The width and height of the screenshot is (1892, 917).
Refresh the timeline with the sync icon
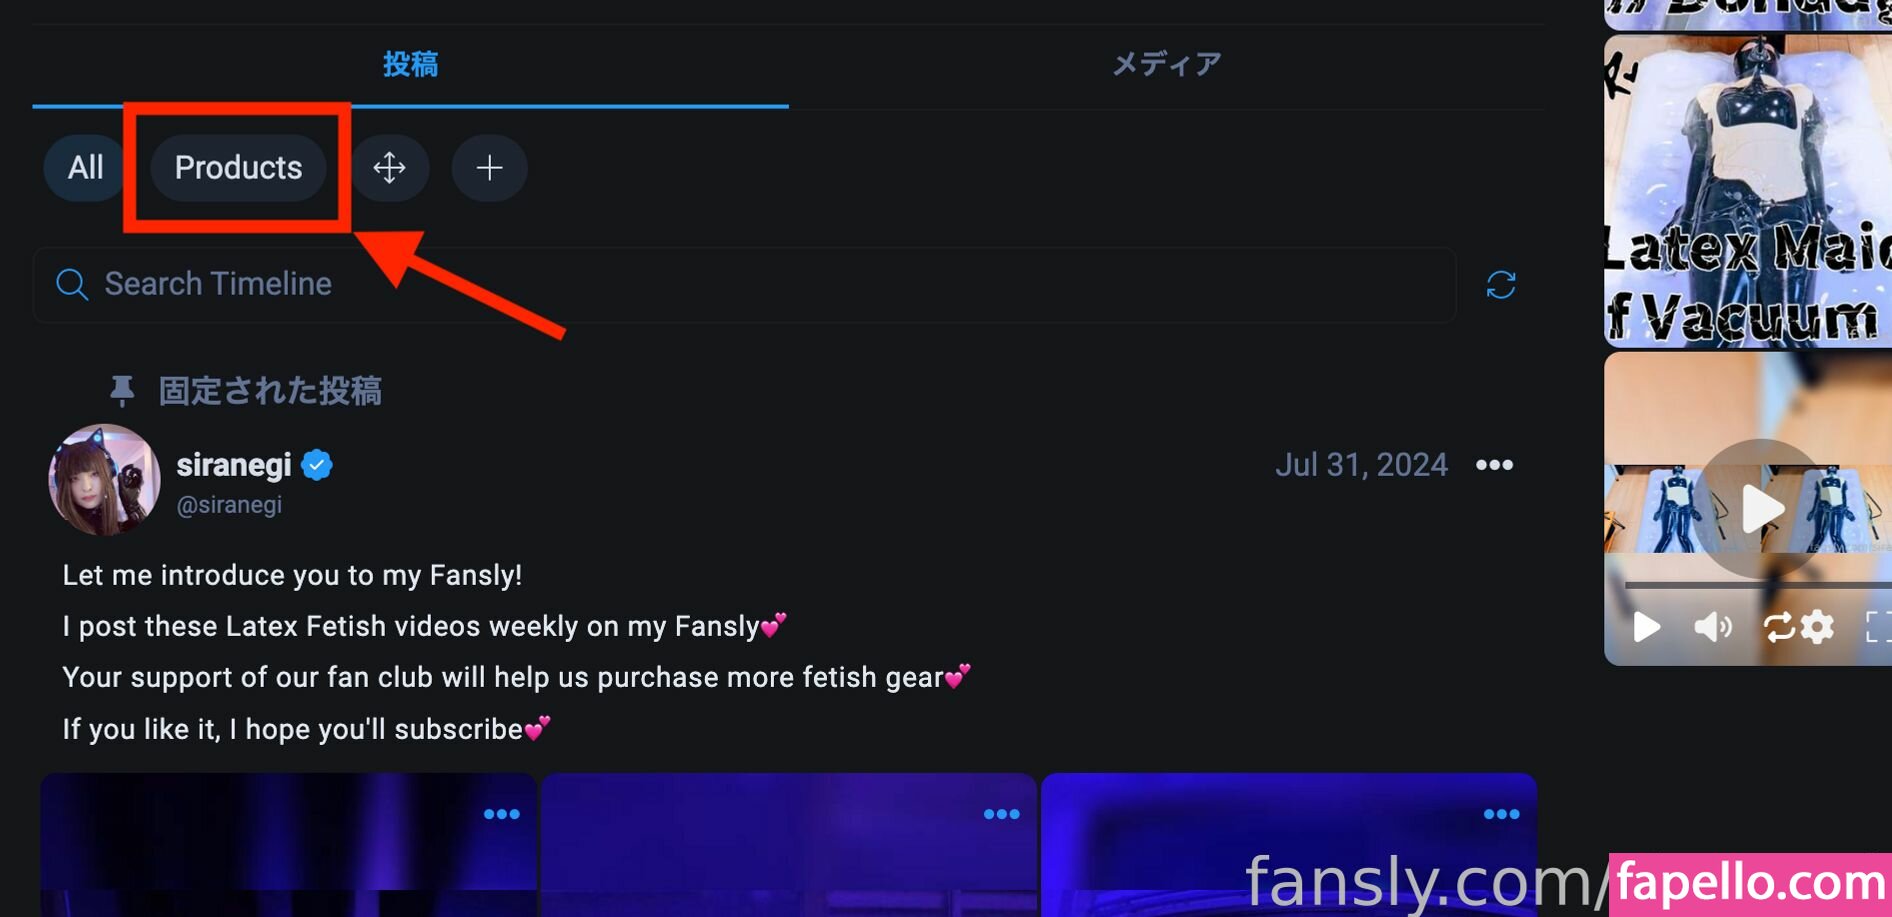point(1501,285)
